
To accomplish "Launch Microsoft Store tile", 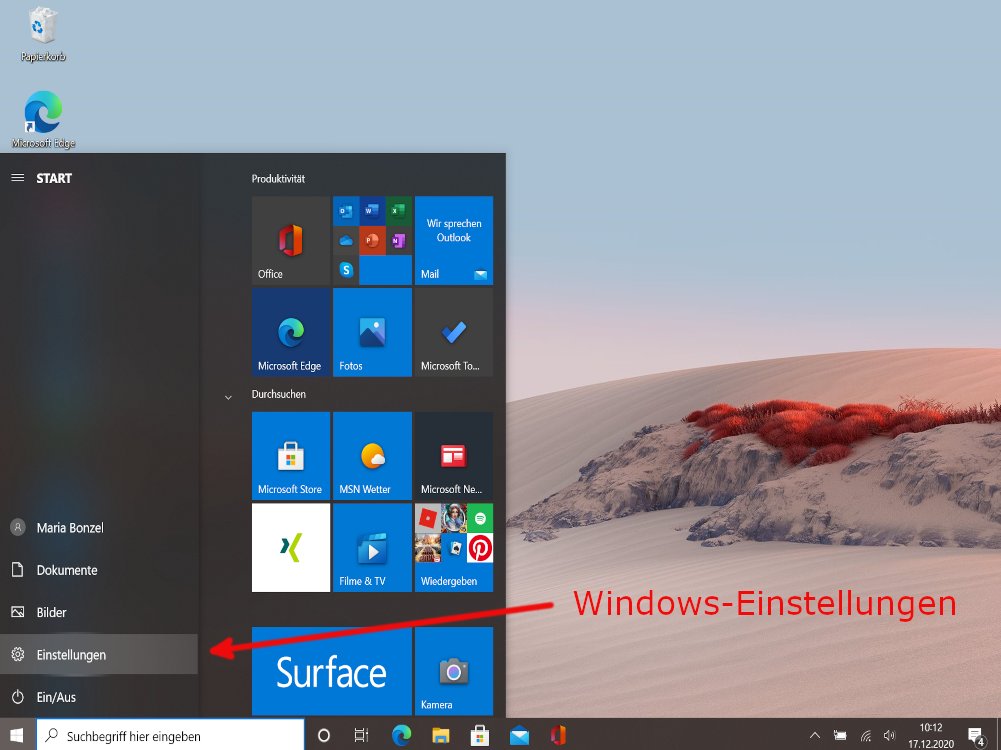I will pos(290,456).
